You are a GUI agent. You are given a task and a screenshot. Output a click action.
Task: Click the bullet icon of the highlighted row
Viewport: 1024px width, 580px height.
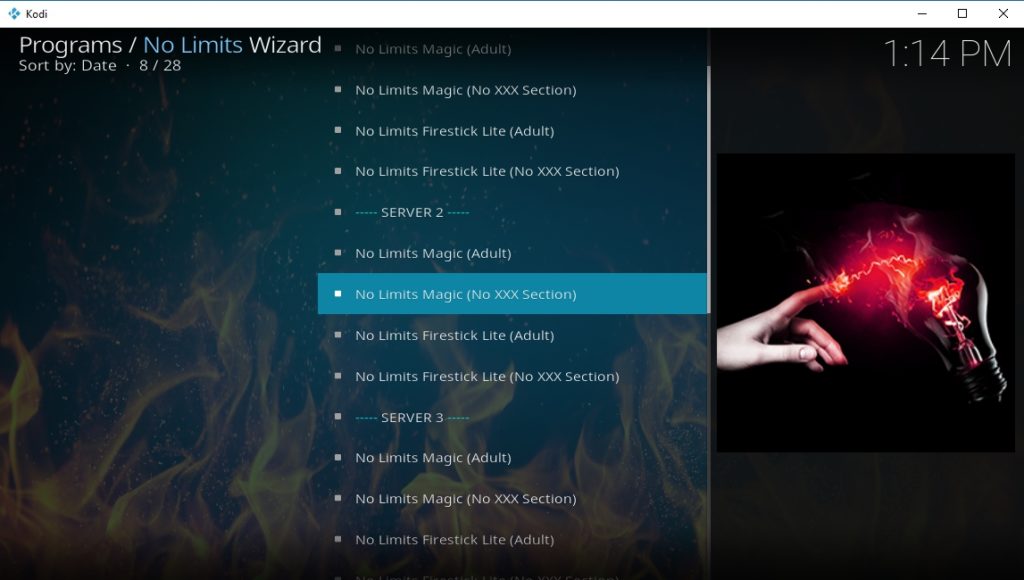coord(338,293)
